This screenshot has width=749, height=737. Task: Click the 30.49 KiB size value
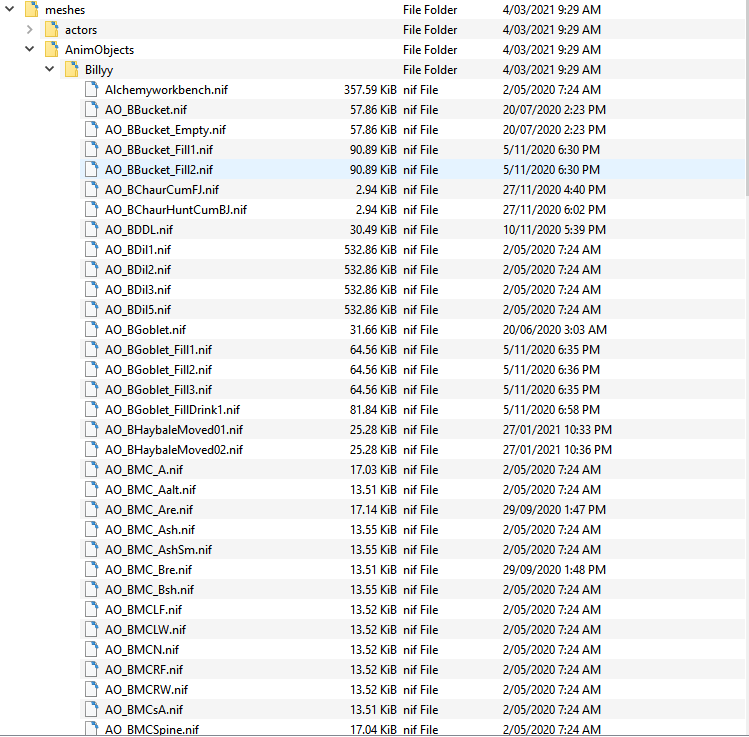click(373, 230)
